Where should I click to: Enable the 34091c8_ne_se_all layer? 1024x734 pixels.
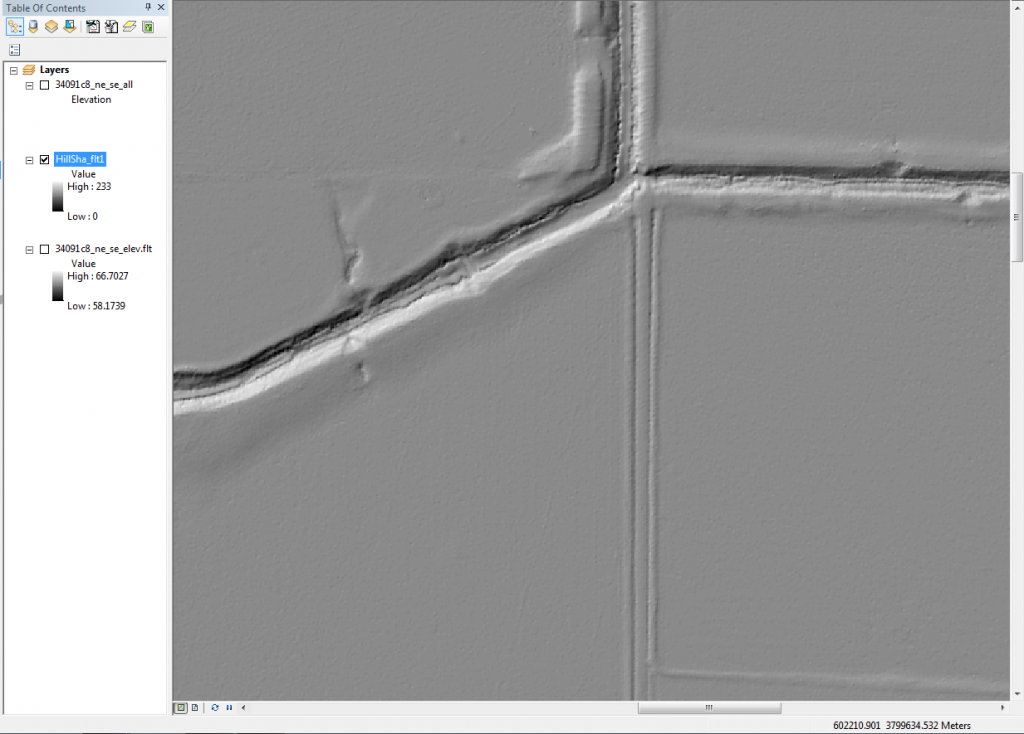coord(43,85)
